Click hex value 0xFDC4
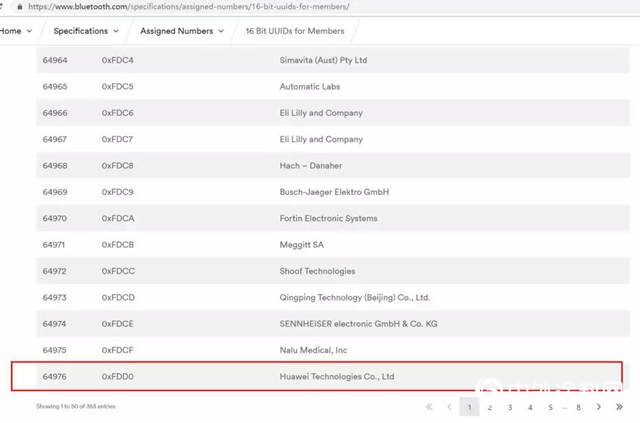This screenshot has height=423, width=640. click(x=118, y=60)
